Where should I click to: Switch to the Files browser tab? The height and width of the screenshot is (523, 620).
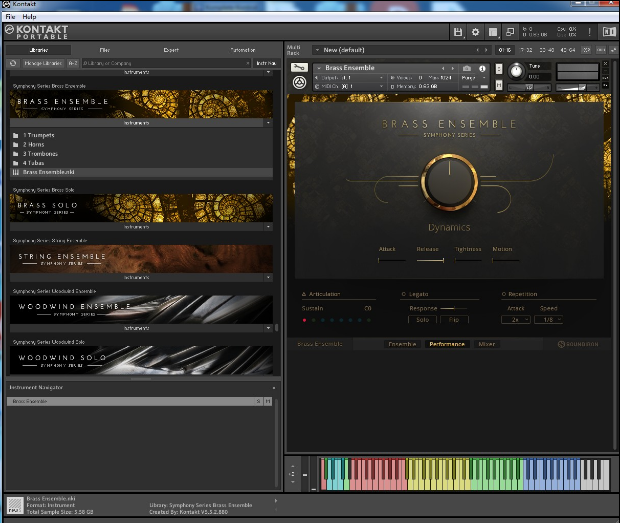pos(105,50)
